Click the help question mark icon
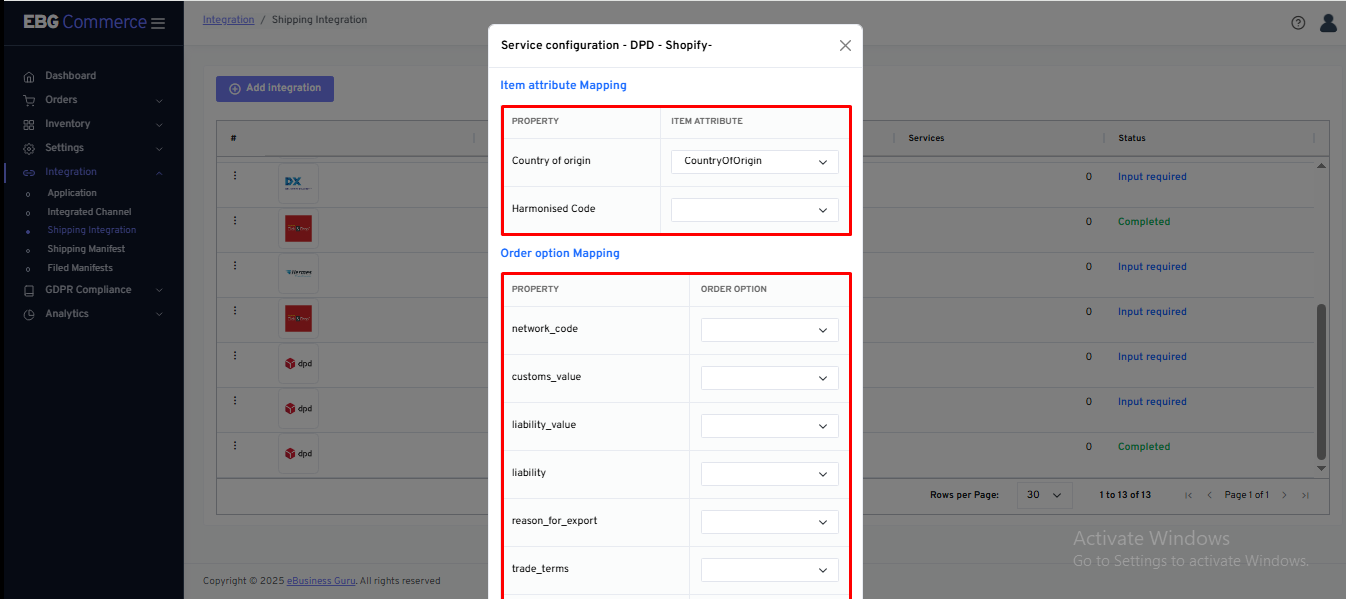This screenshot has height=599, width=1346. (x=1298, y=23)
